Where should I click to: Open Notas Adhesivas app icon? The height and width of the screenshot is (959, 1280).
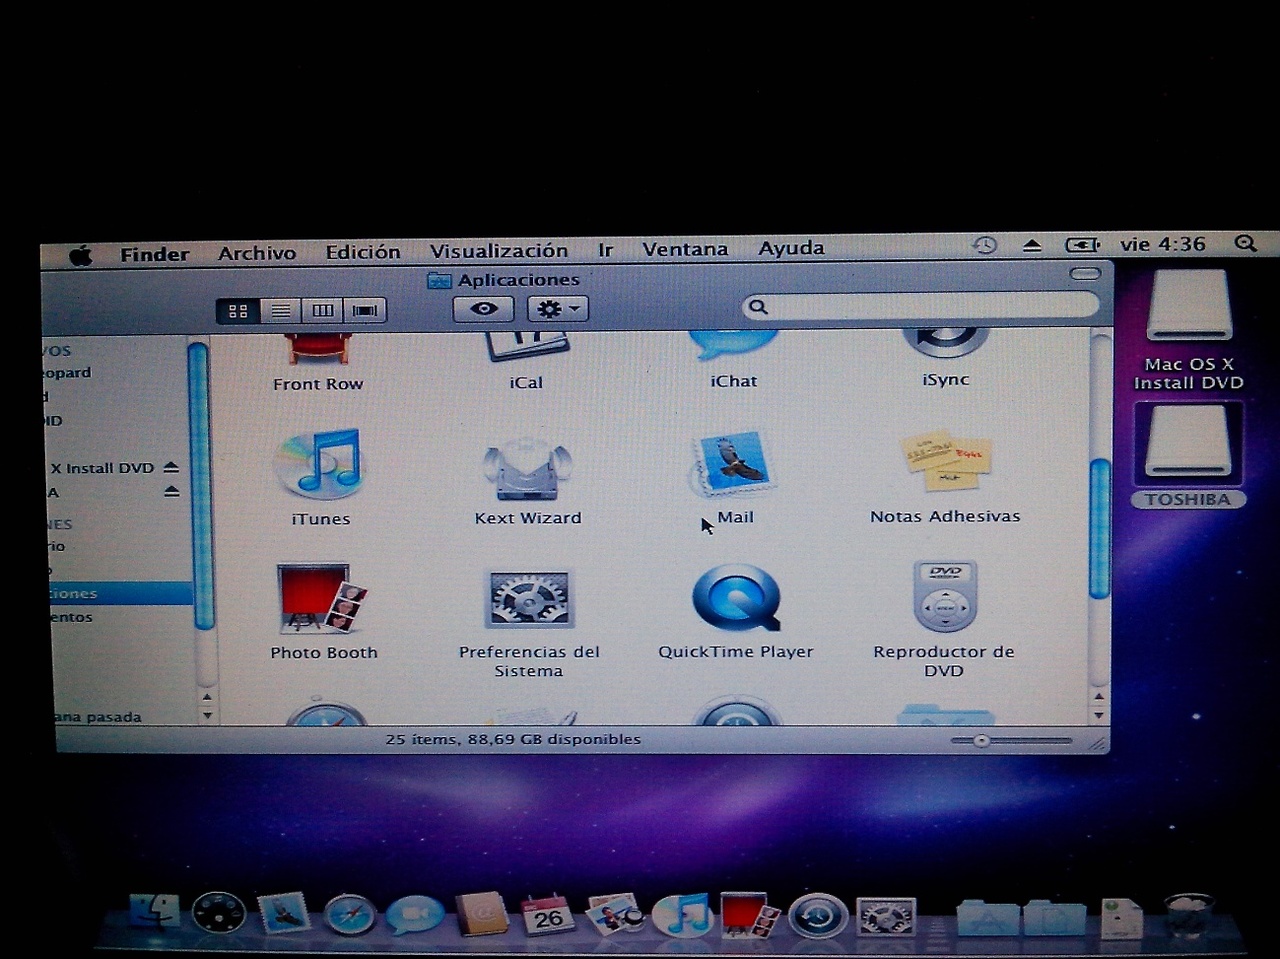(945, 463)
